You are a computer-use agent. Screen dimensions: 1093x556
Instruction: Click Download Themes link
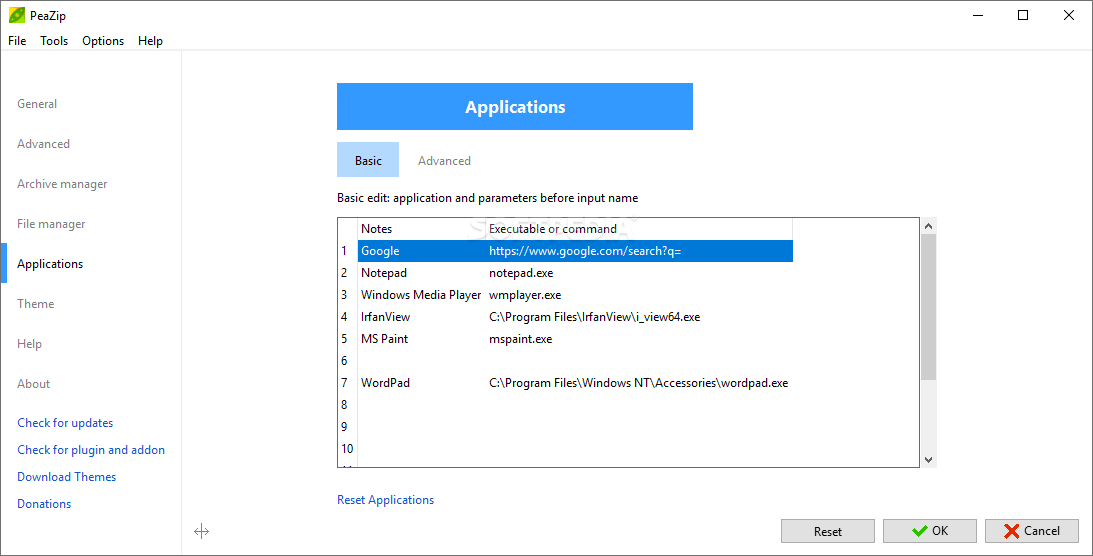tap(66, 477)
